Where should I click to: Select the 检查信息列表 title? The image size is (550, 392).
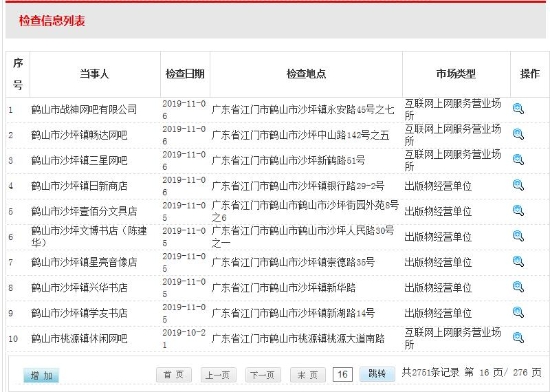[x=52, y=21]
